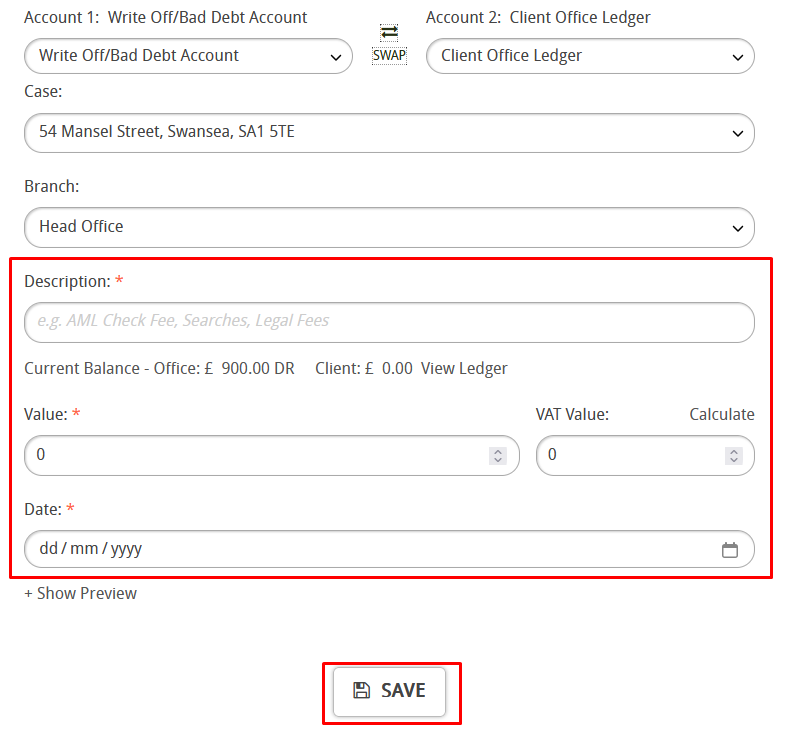Expand the Show Preview section

pyautogui.click(x=80, y=593)
